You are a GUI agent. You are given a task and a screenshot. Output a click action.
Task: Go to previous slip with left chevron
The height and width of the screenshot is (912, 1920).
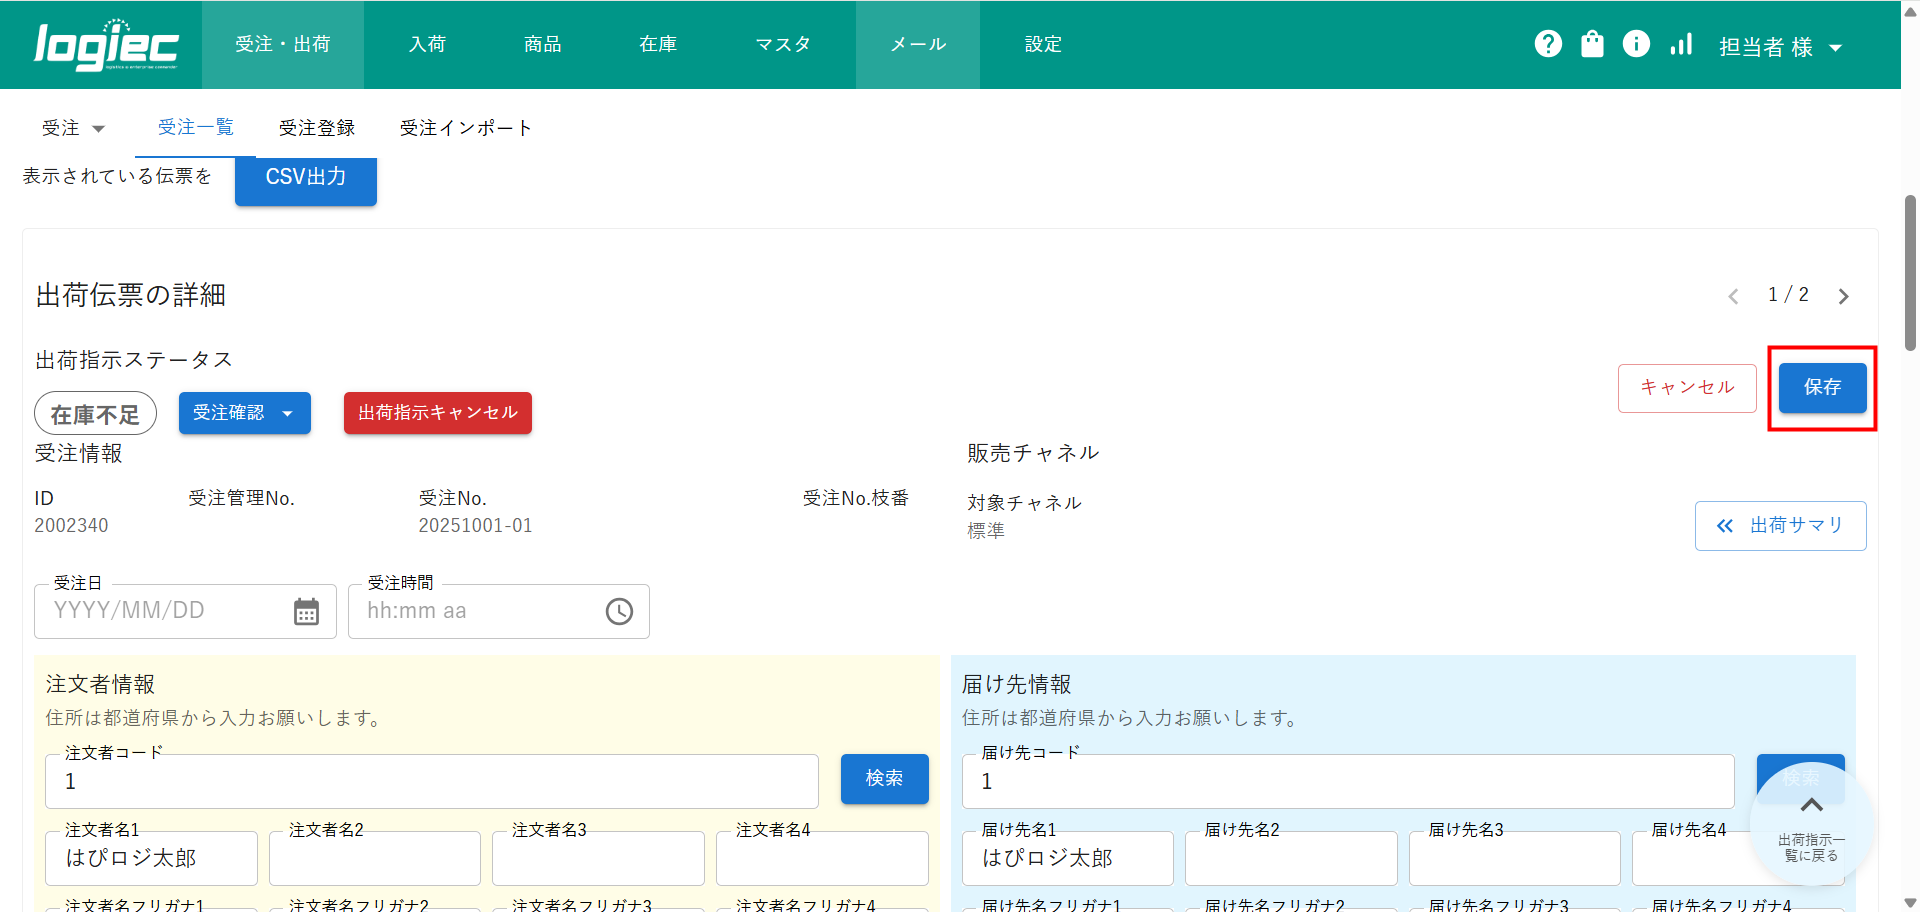click(1733, 296)
